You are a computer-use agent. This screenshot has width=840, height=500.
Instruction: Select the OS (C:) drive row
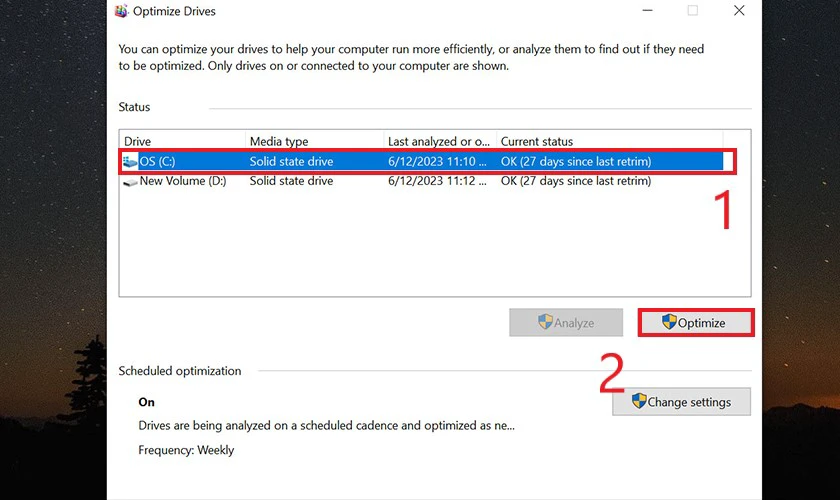(422, 161)
